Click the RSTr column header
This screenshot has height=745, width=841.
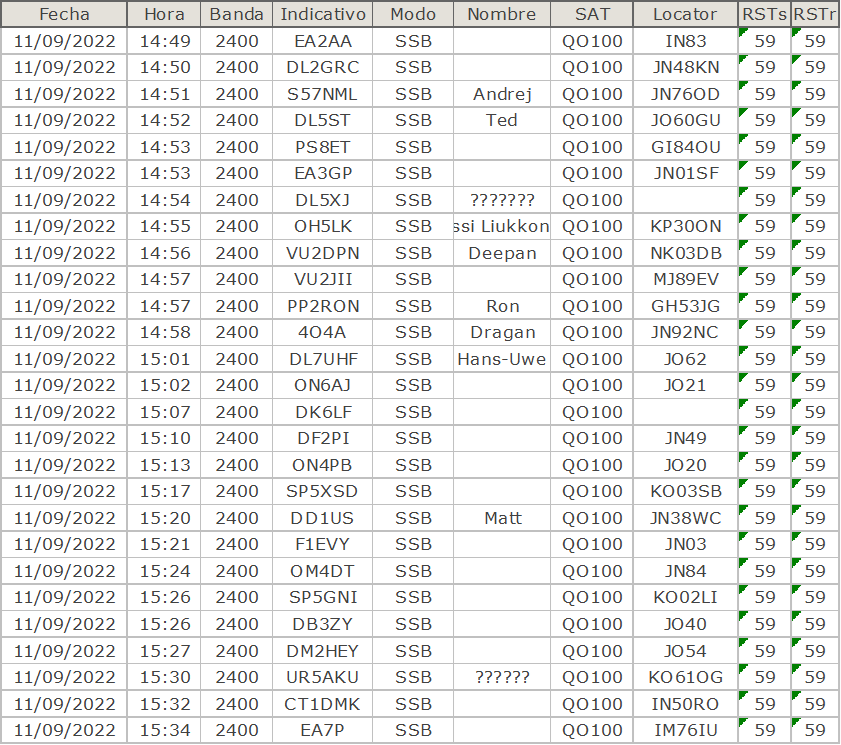point(815,14)
